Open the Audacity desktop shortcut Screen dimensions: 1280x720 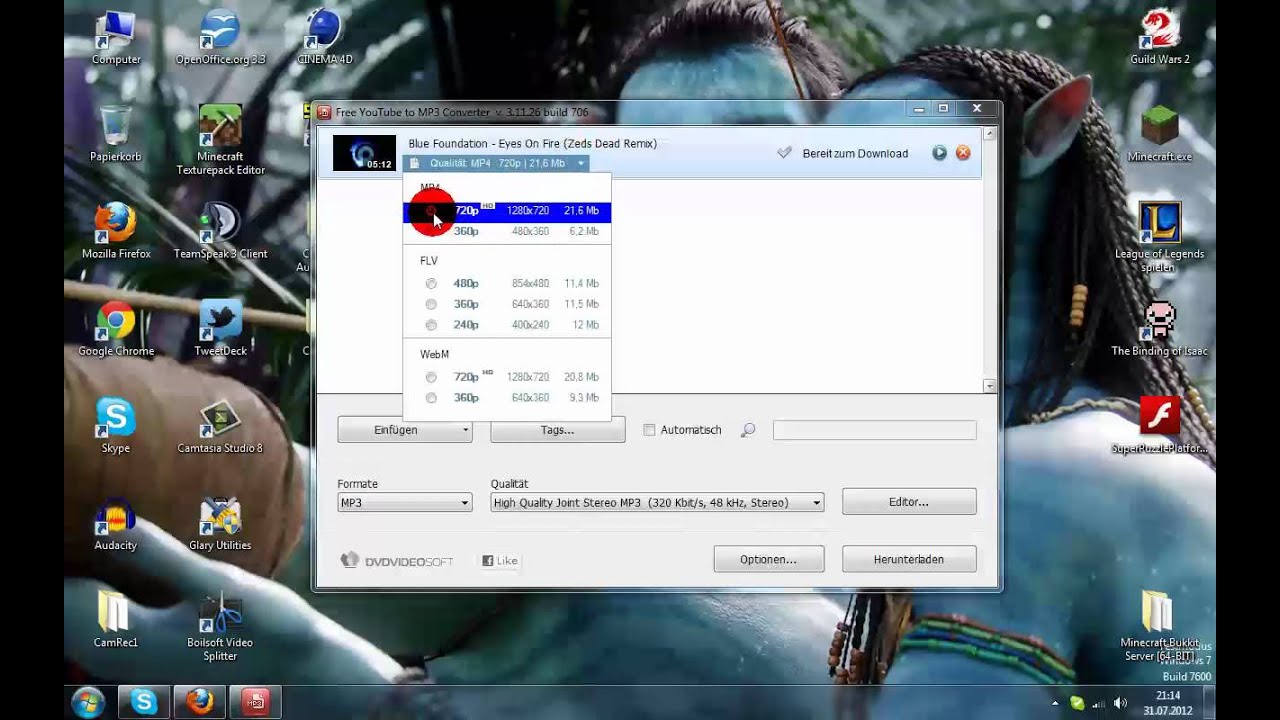(116, 523)
